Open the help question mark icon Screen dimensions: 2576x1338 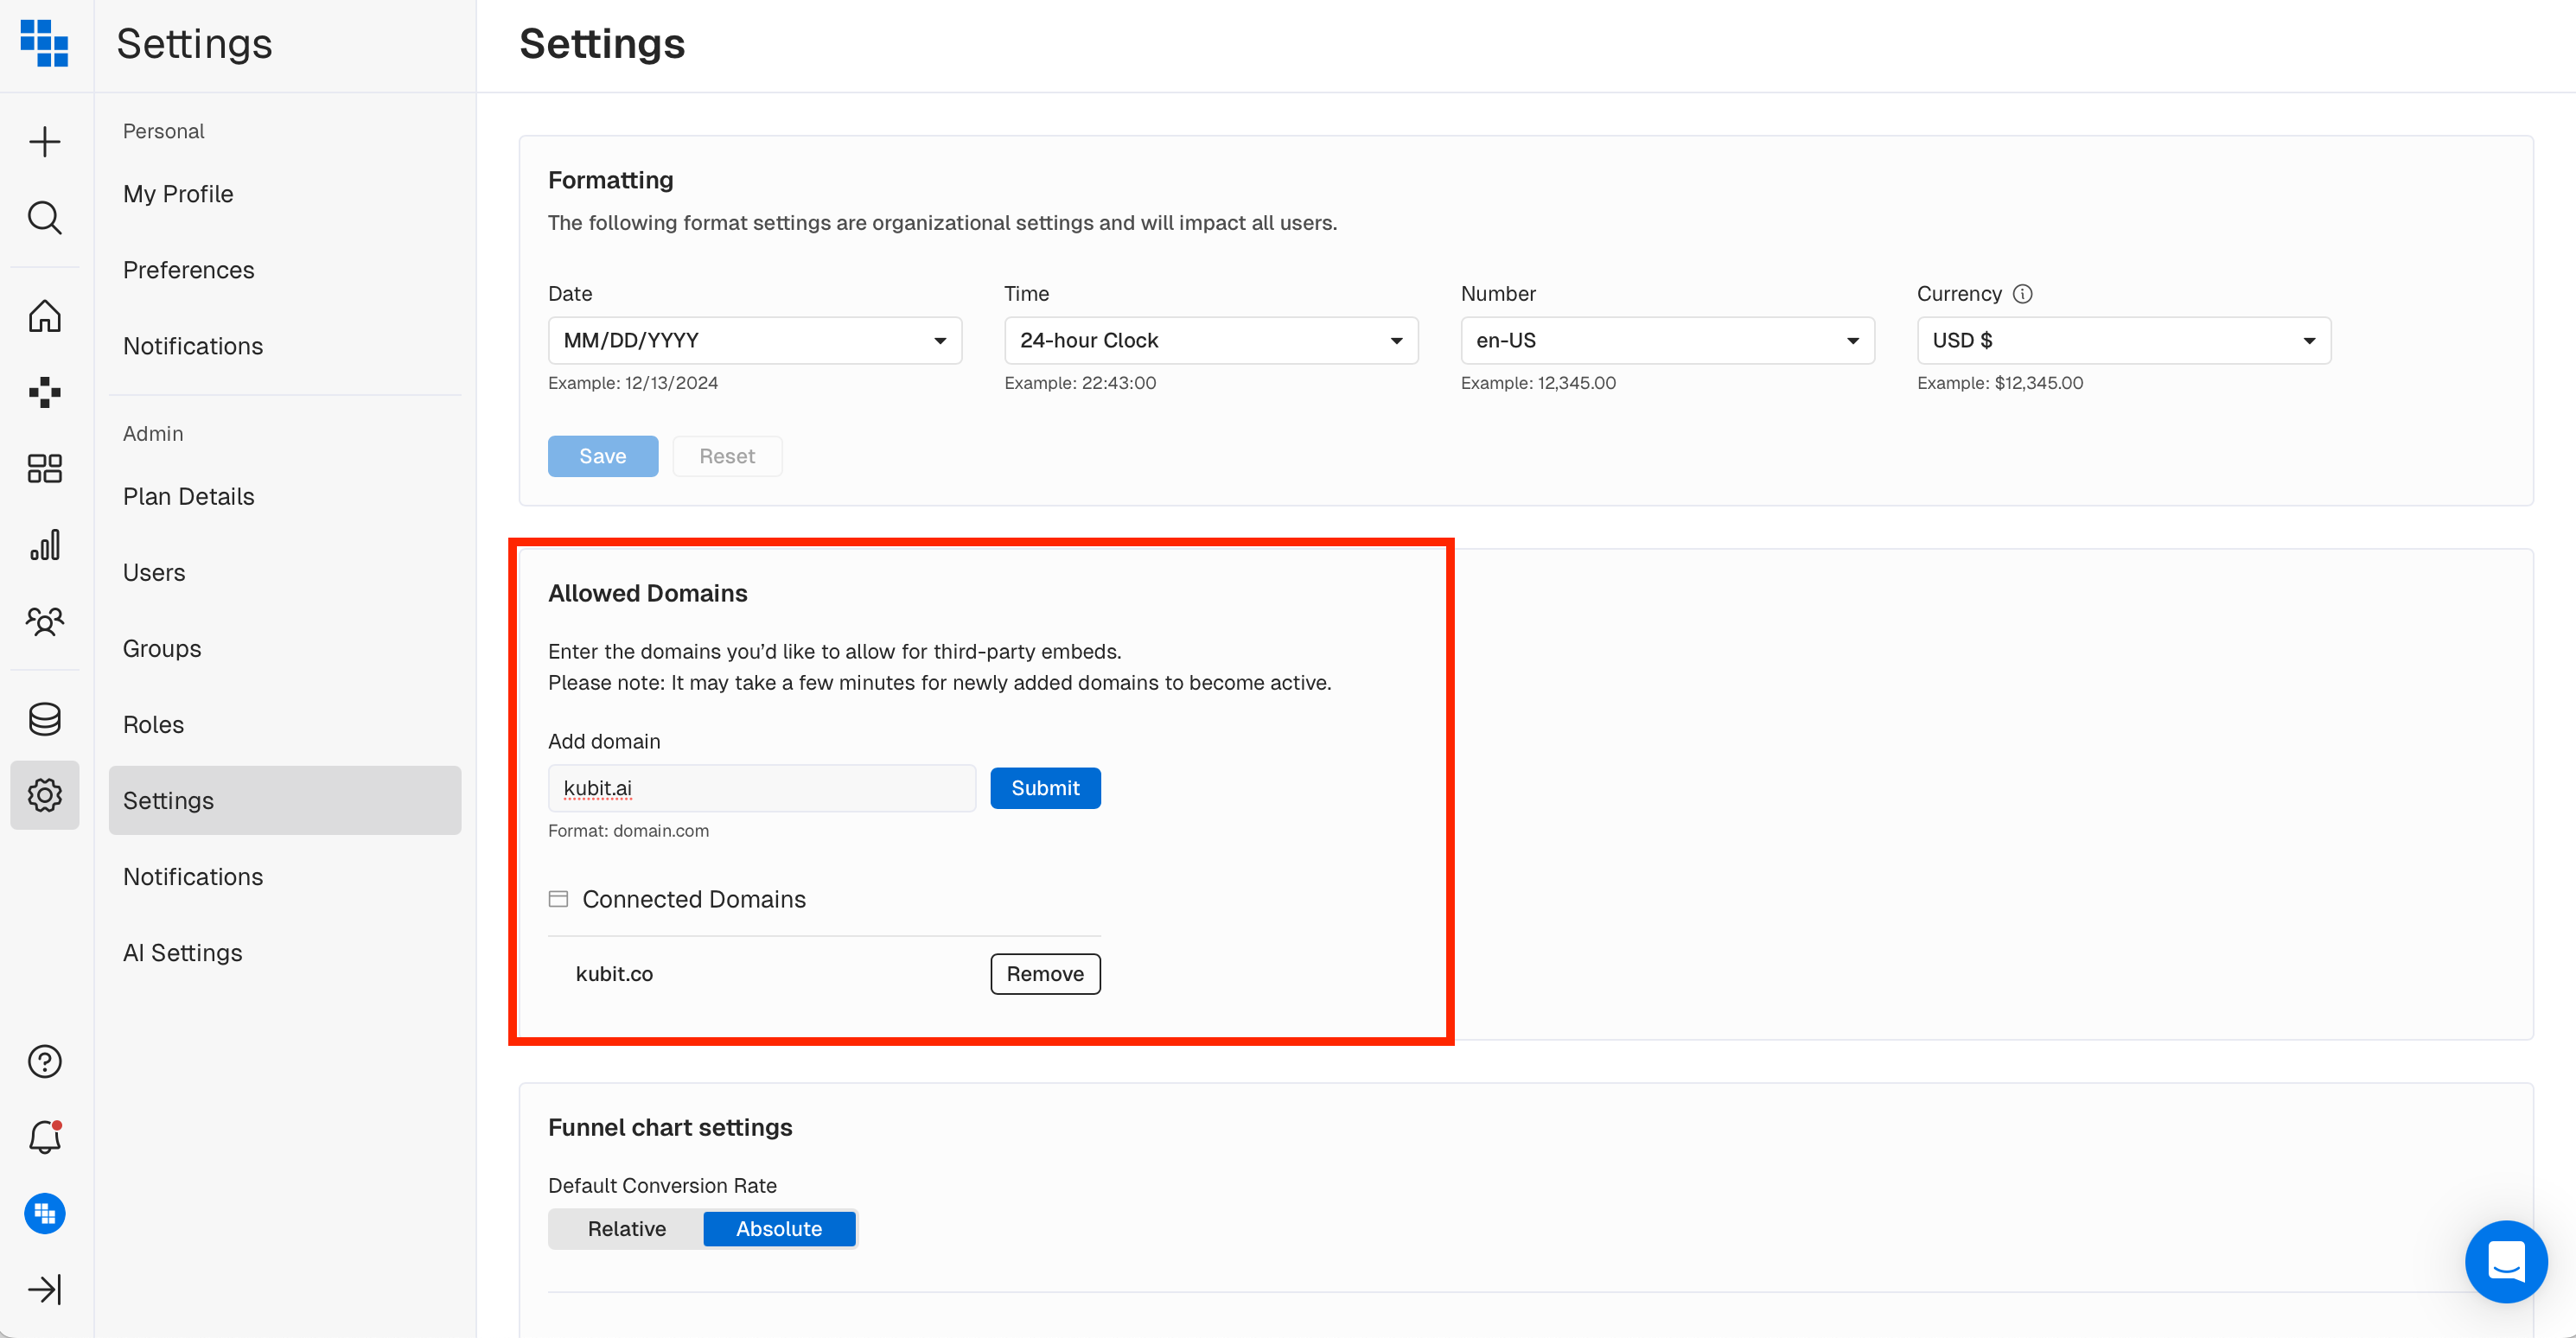pyautogui.click(x=45, y=1061)
